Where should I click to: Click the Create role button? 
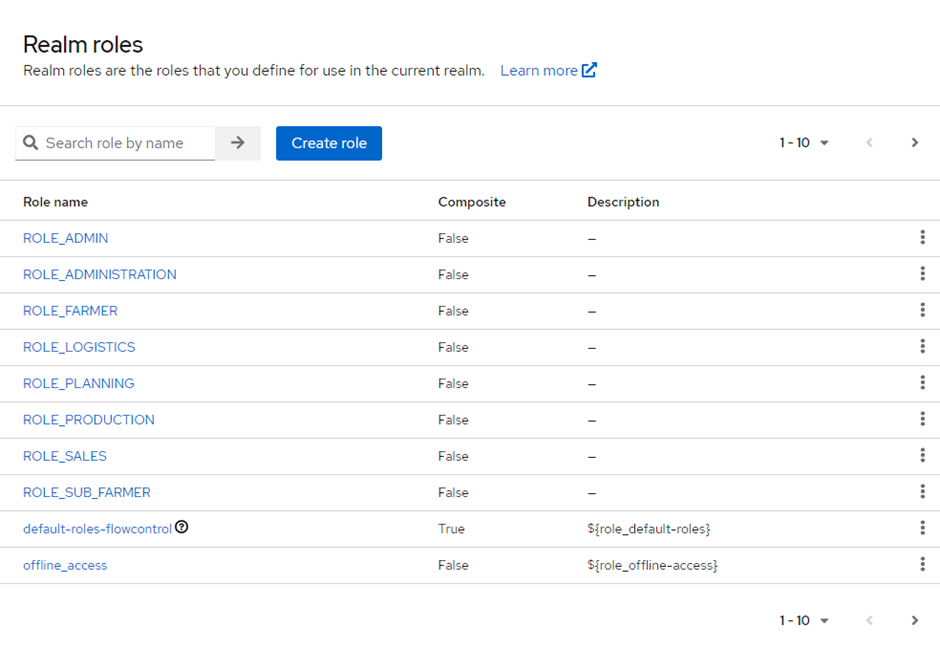point(329,143)
